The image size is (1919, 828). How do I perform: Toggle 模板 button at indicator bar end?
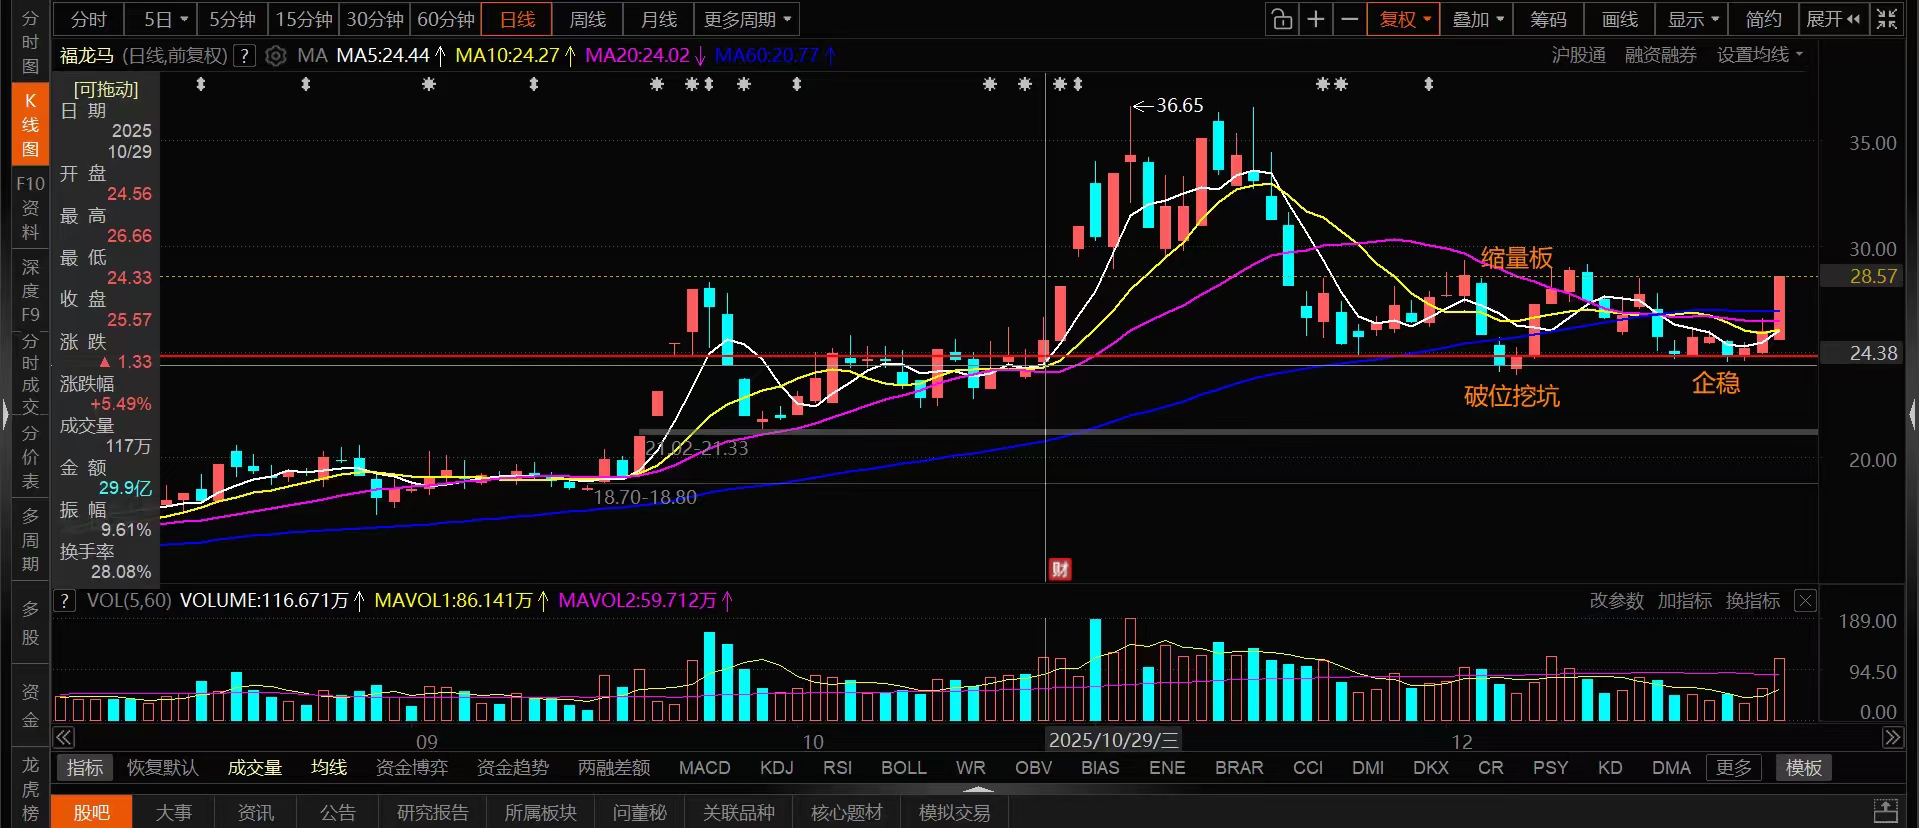pos(1804,767)
